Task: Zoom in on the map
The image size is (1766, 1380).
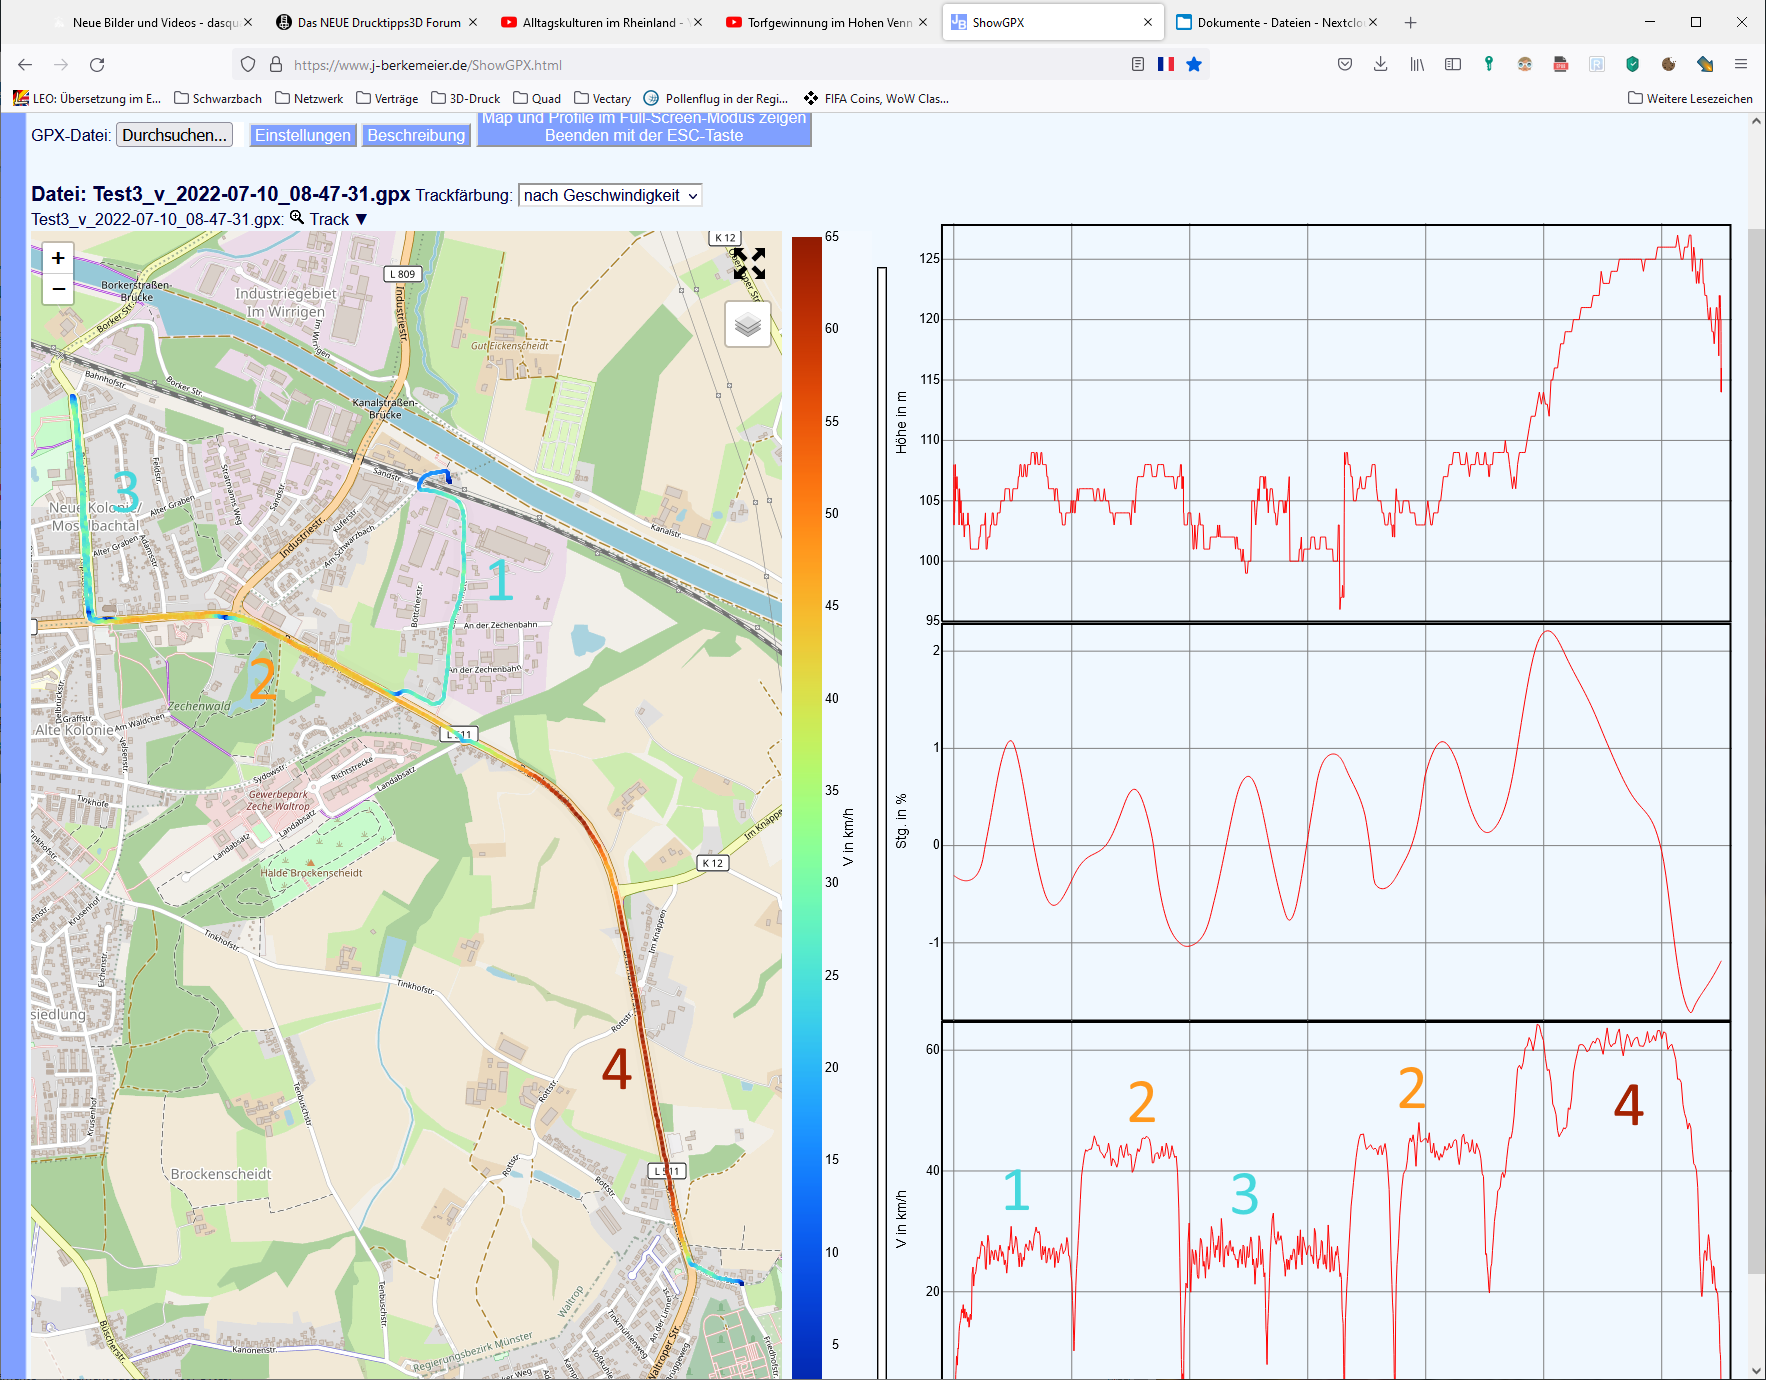Action: pos(58,258)
